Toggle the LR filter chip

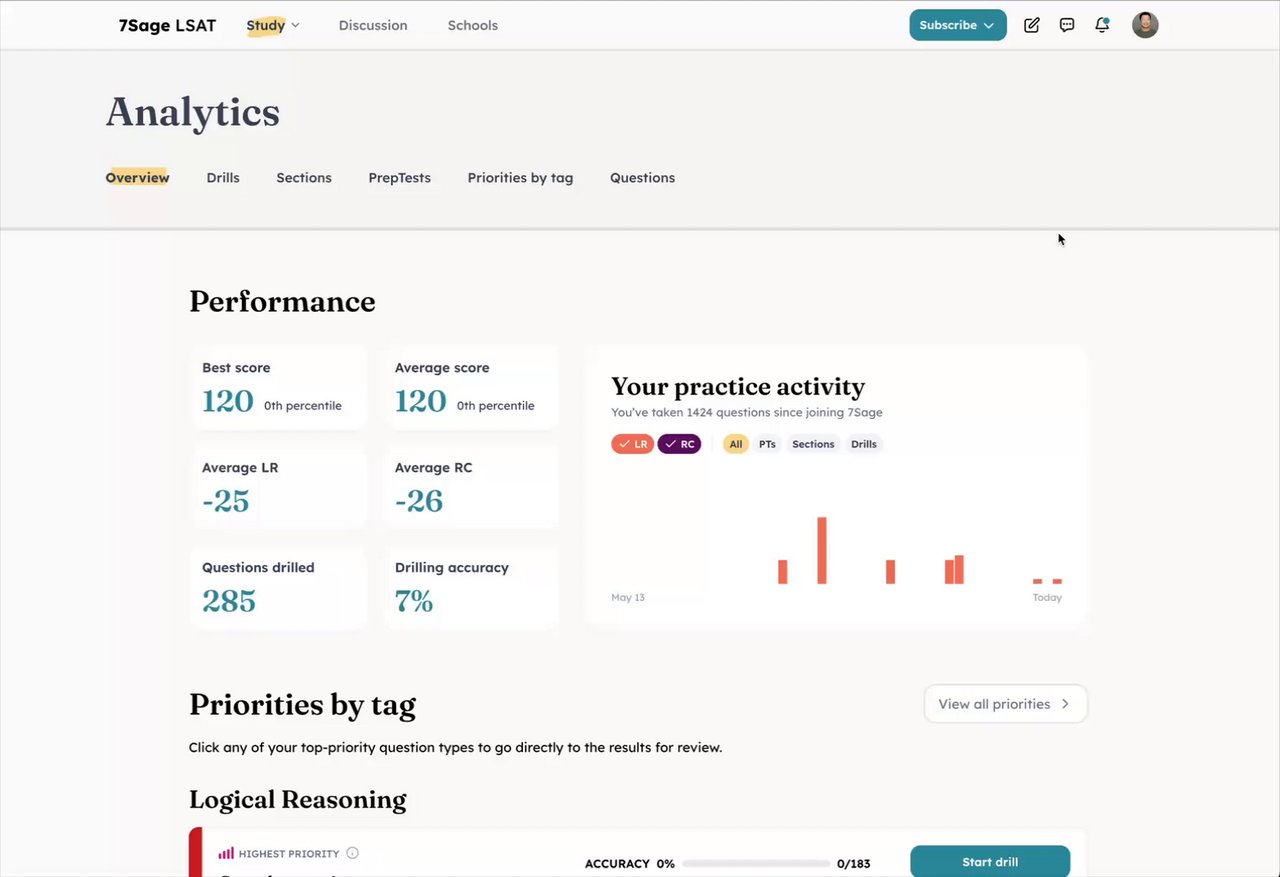click(632, 444)
